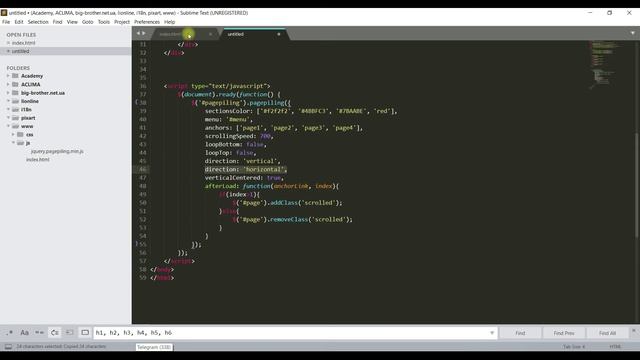
Task: Toggle case sensitive Aa search option
Action: click(24, 333)
